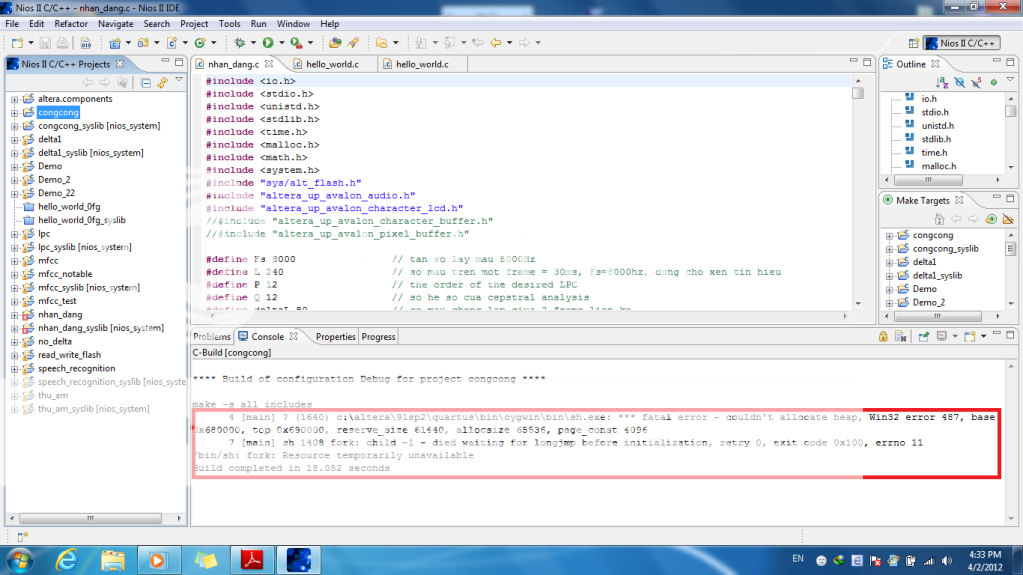
Task: Open the Run button dropdown arrow
Action: (x=281, y=43)
